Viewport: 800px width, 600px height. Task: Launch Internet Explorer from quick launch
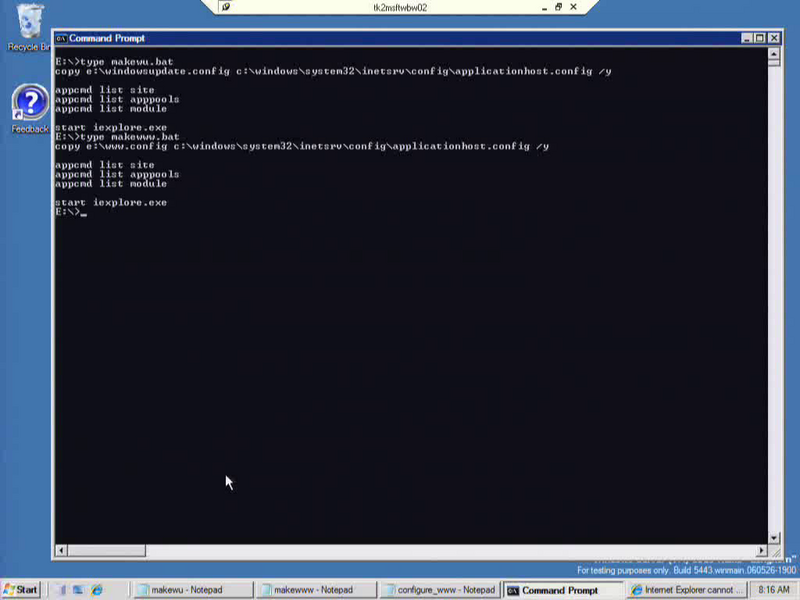point(96,590)
